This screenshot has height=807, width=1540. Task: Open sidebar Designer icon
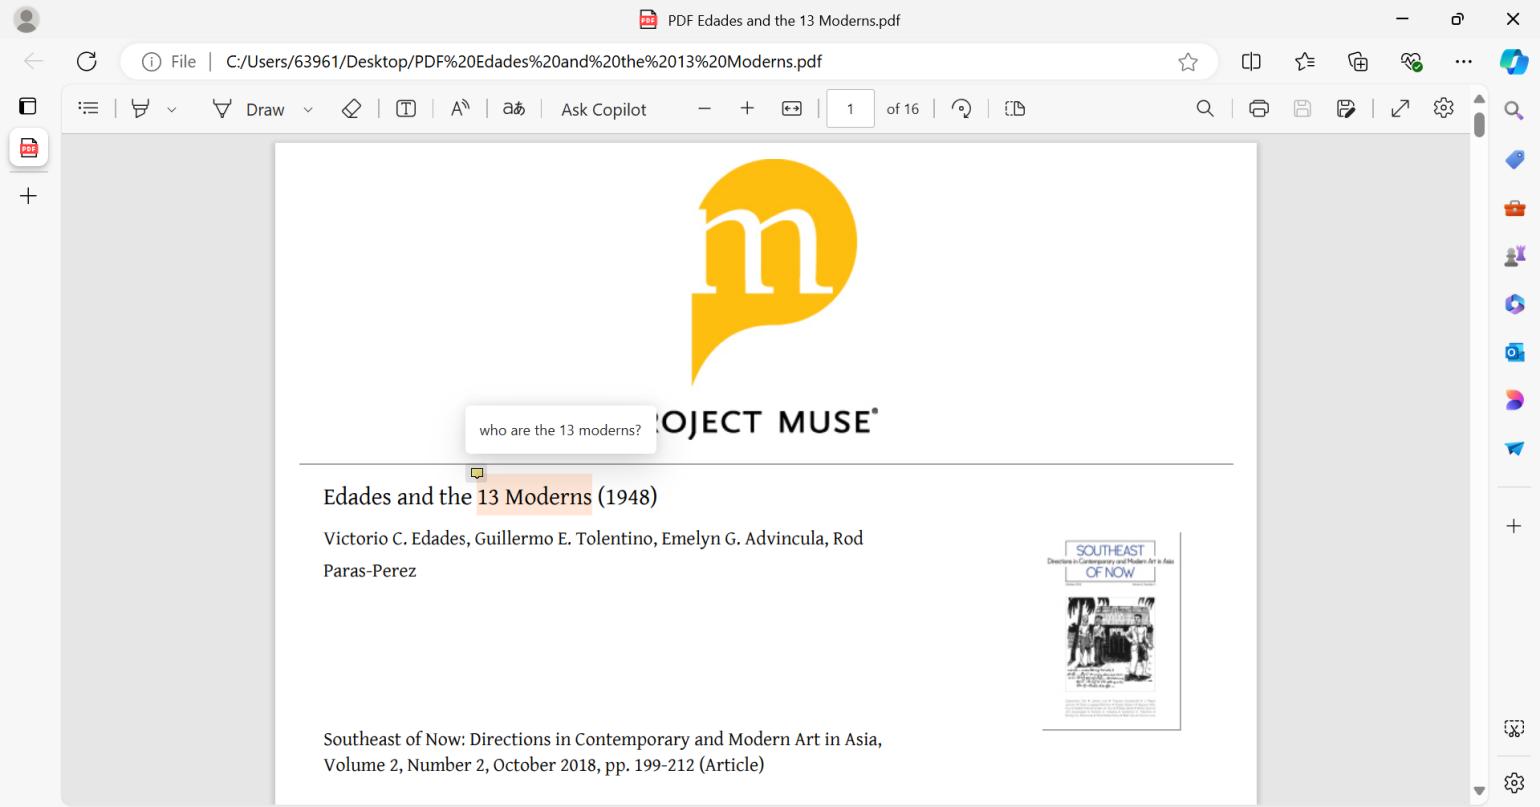(x=1514, y=400)
